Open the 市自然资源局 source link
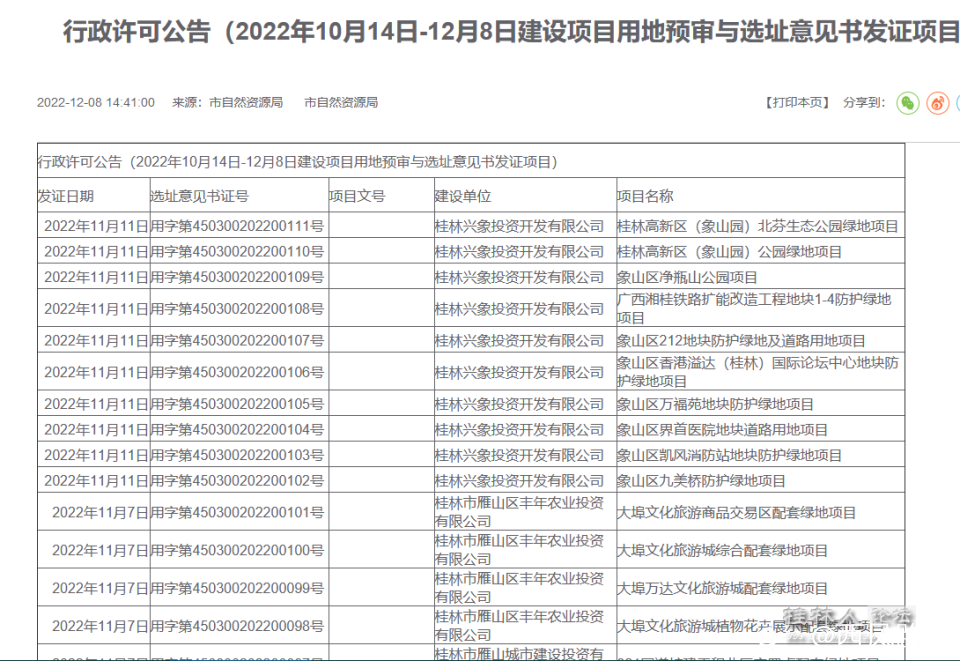This screenshot has width=960, height=661. tap(244, 102)
